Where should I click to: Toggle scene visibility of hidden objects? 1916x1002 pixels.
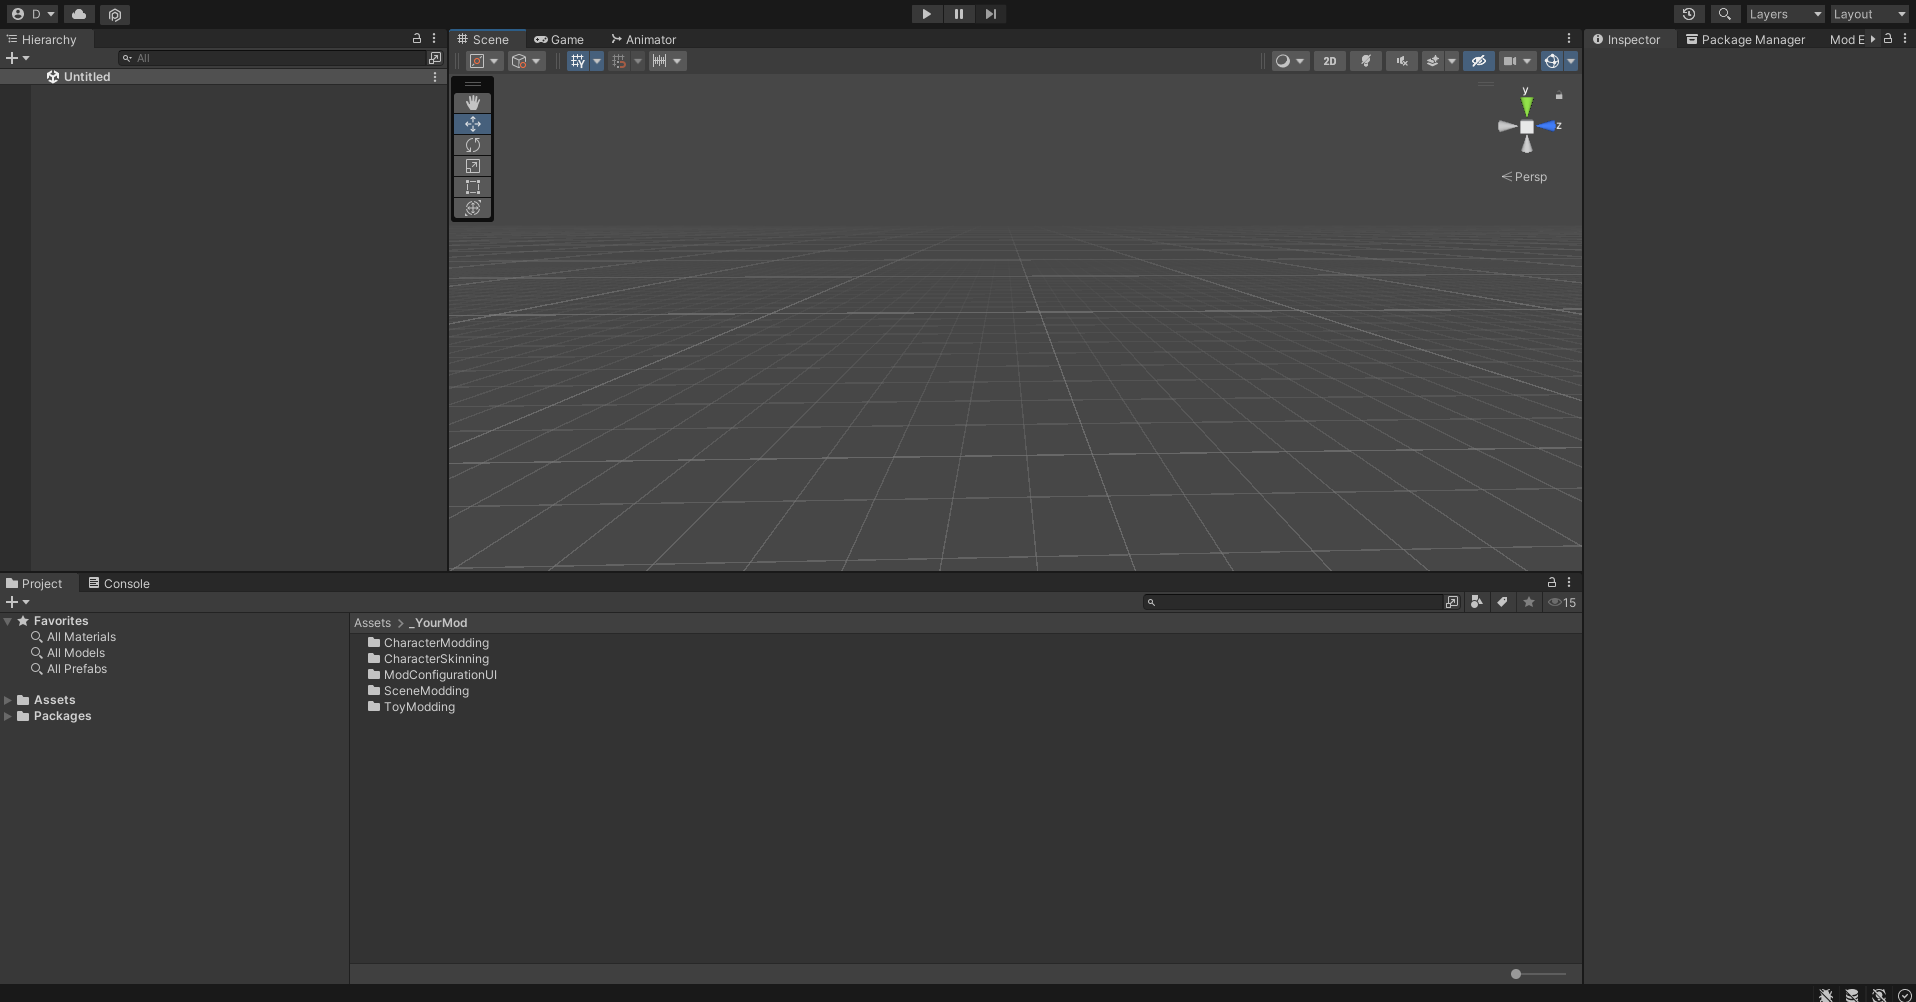(x=1478, y=61)
